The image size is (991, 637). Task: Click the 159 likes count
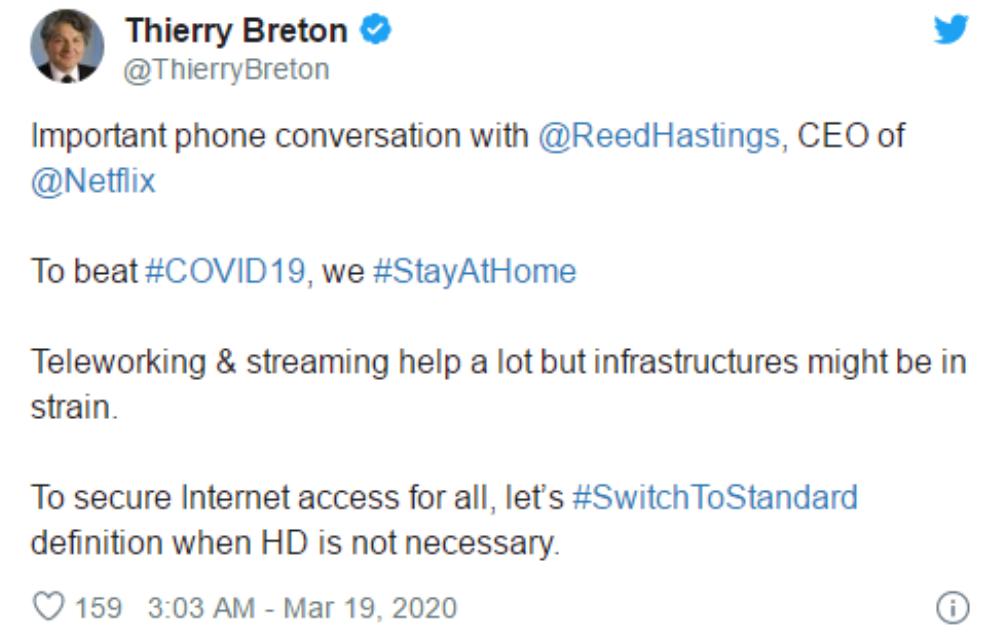pos(98,608)
